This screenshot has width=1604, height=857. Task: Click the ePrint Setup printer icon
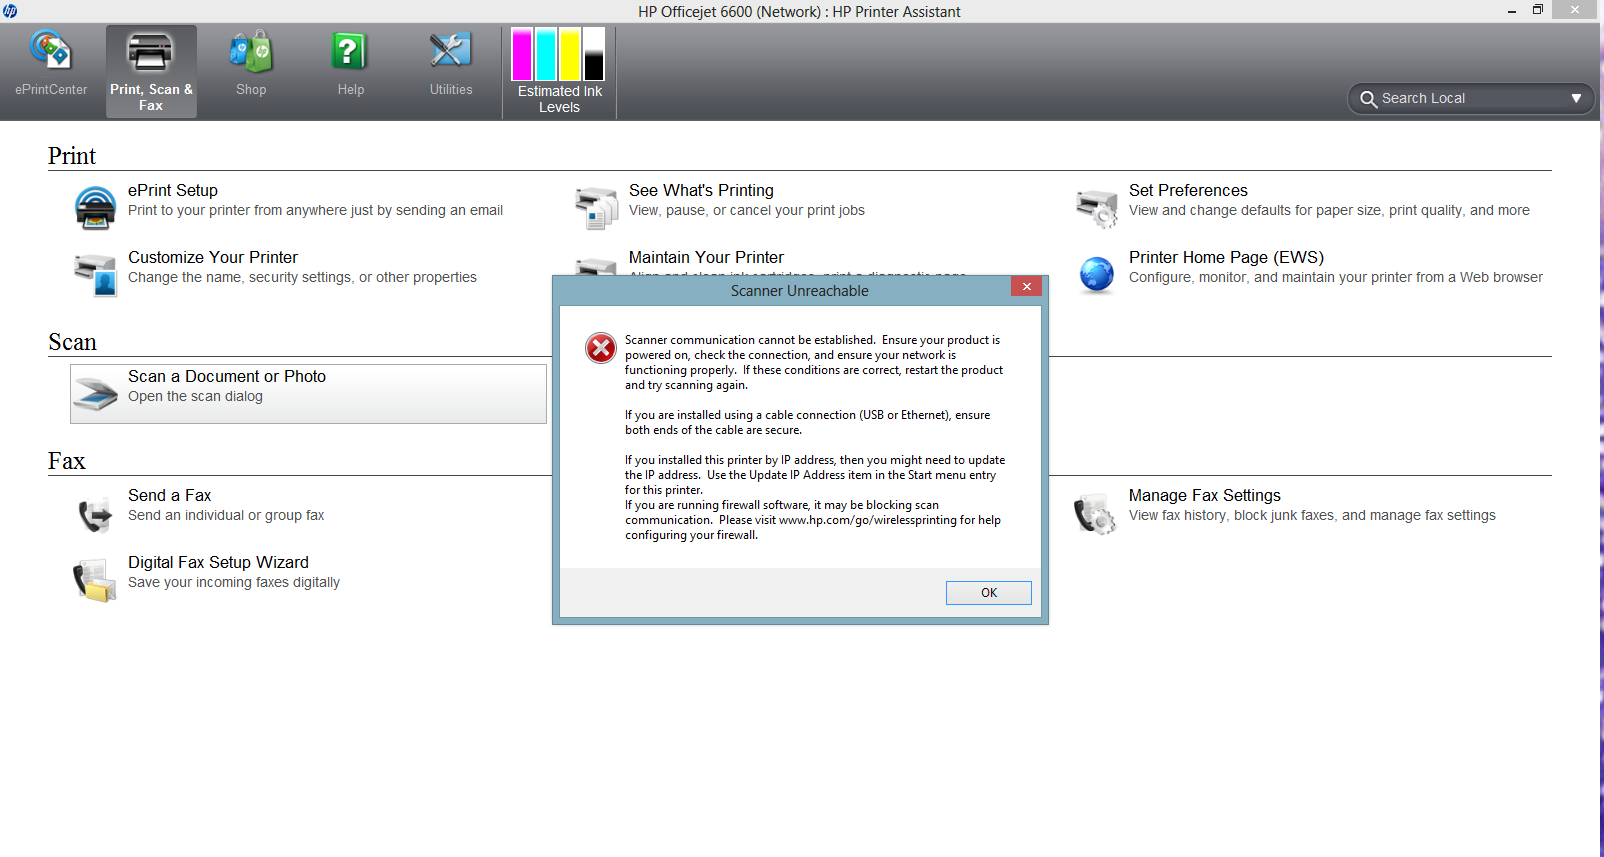click(95, 208)
